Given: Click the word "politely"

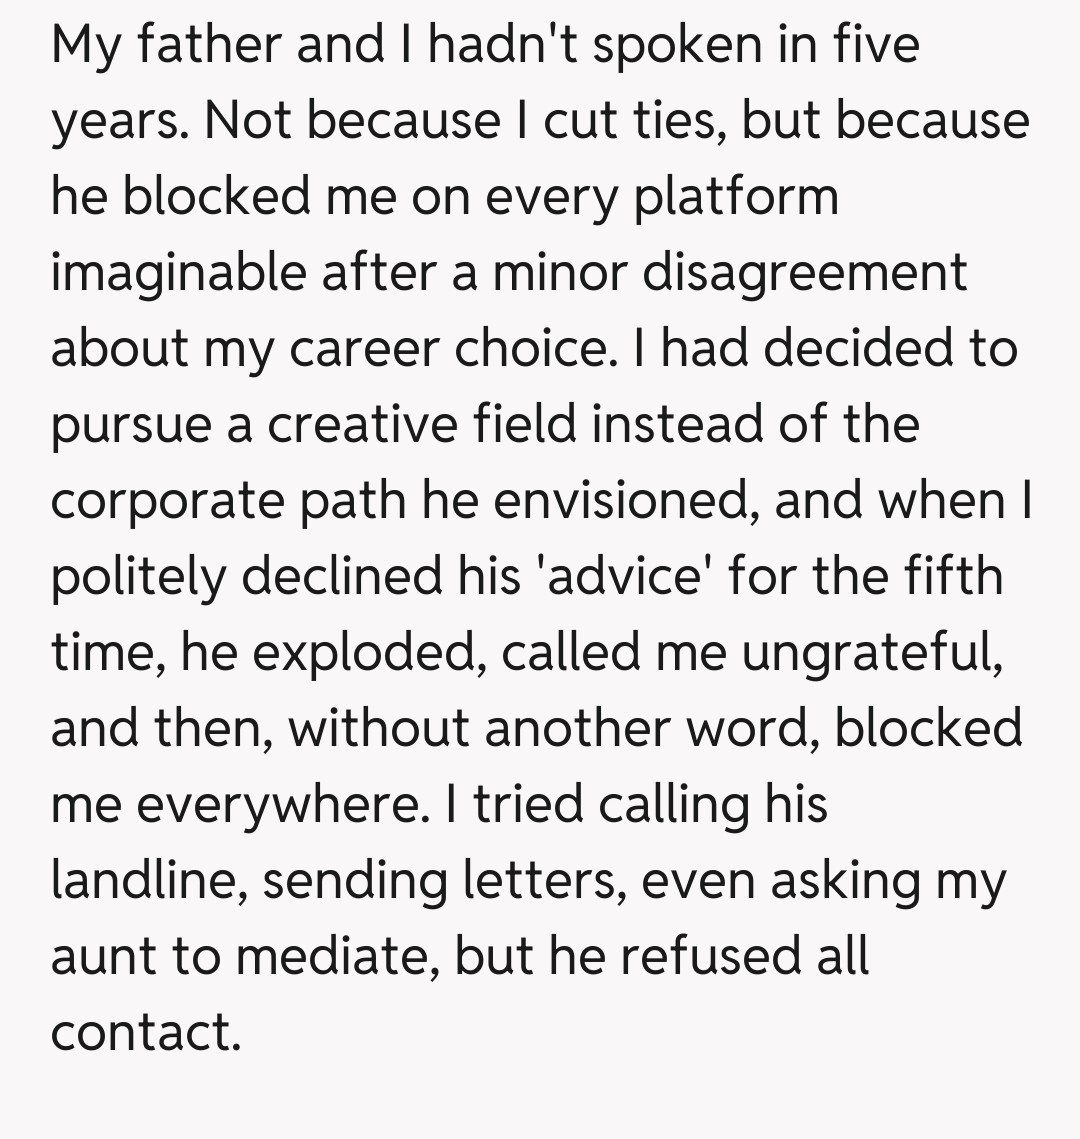Looking at the screenshot, I should point(138,576).
